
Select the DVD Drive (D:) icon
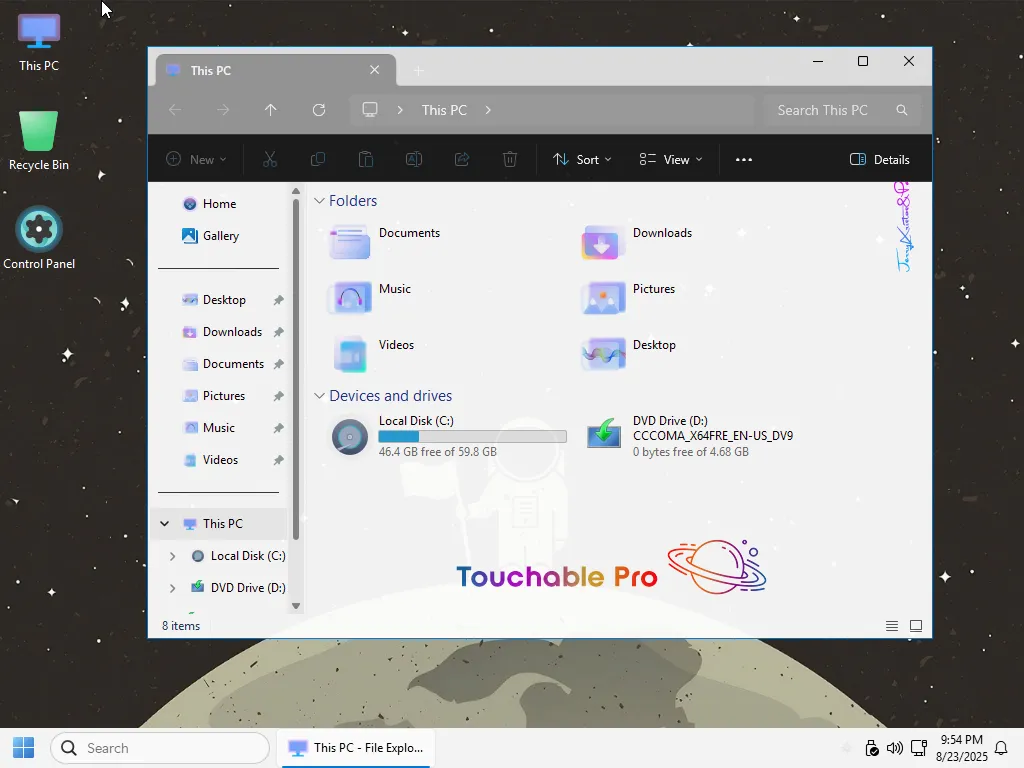[x=603, y=434]
